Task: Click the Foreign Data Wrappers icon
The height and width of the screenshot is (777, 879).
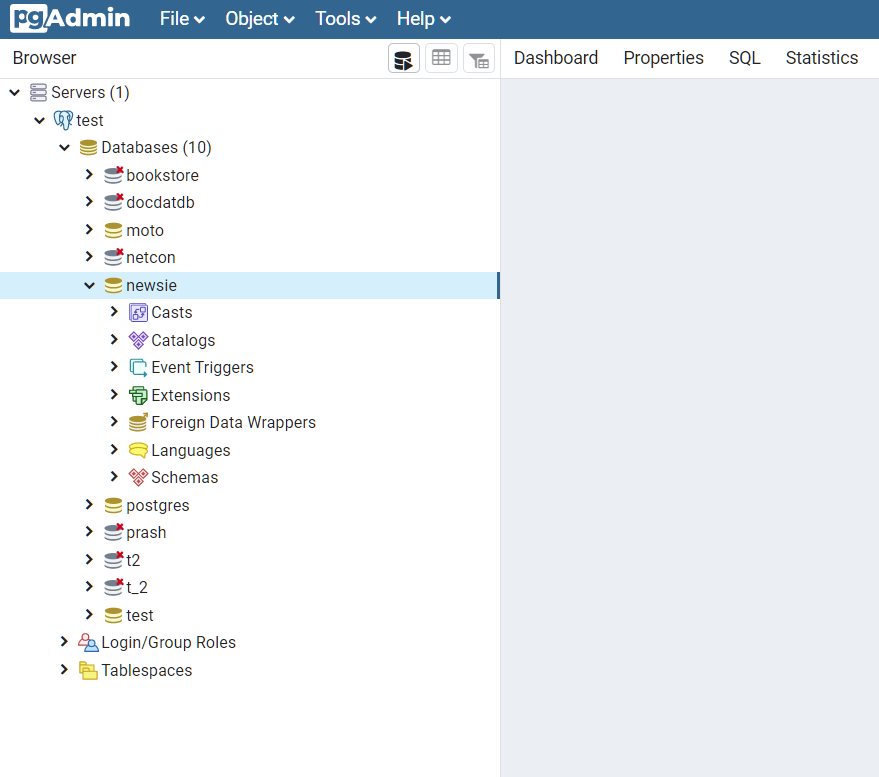Action: (137, 422)
